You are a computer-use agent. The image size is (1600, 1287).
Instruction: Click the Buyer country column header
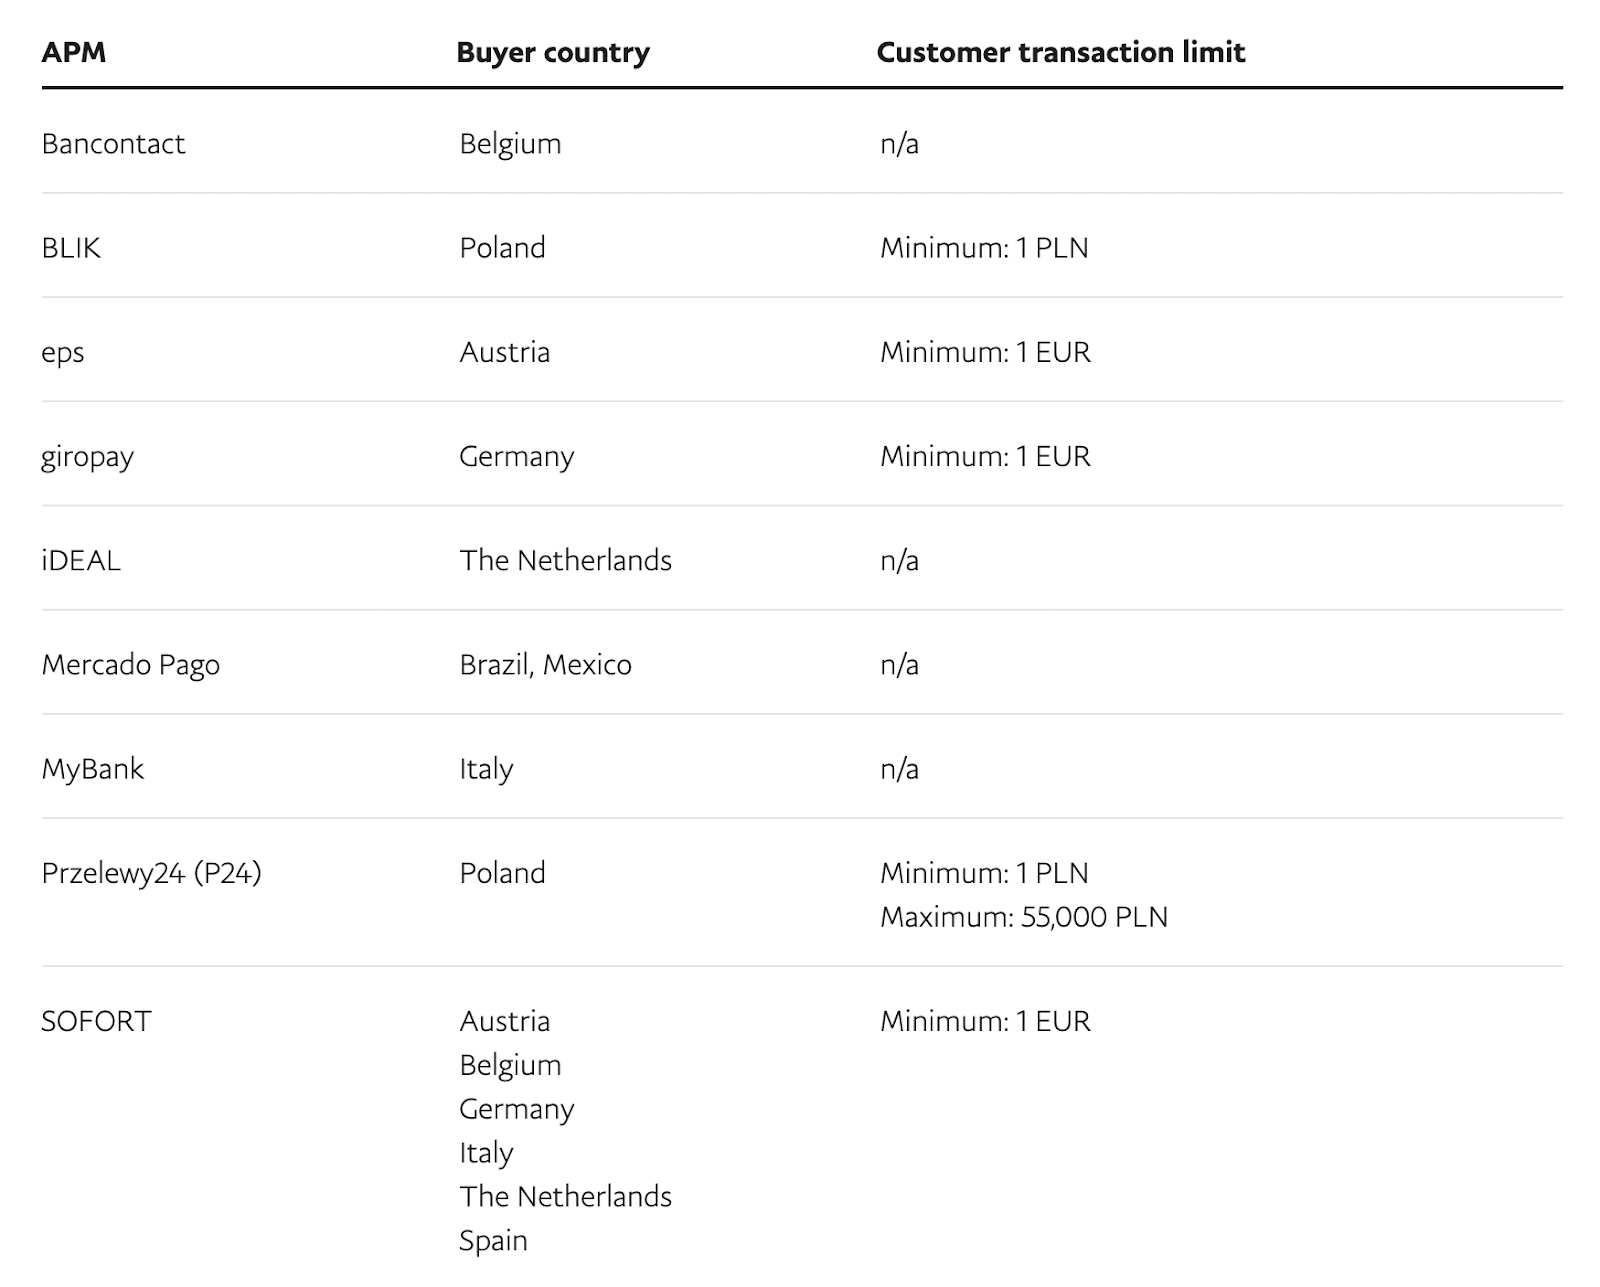point(552,52)
